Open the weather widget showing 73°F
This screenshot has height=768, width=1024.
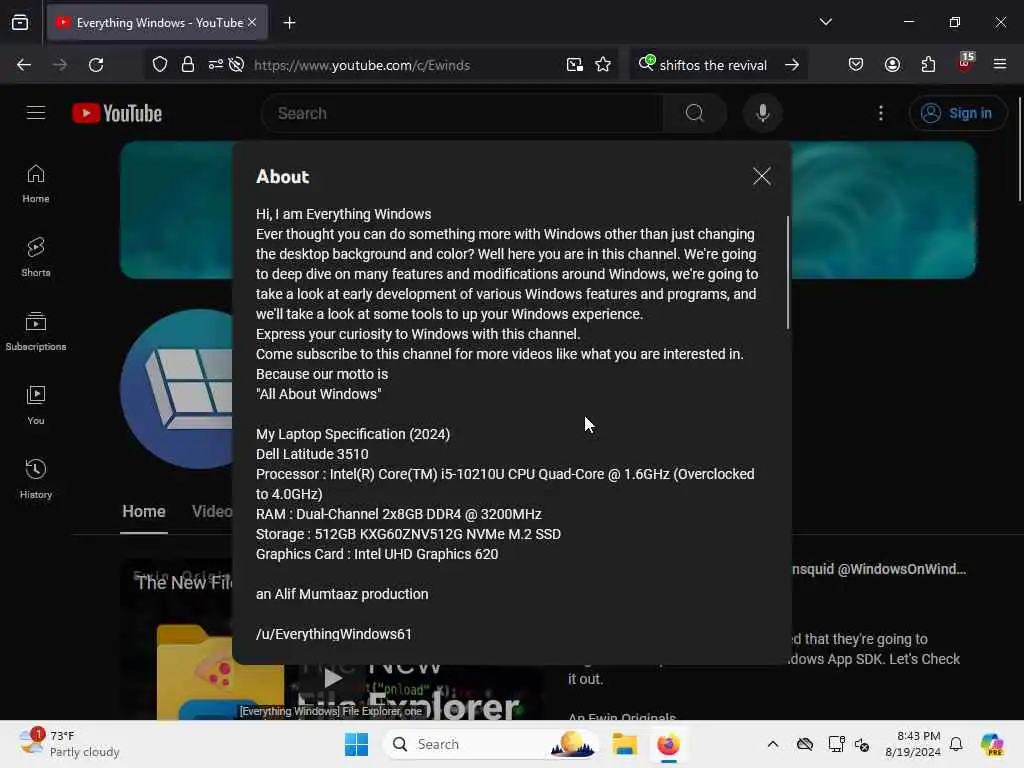pyautogui.click(x=69, y=744)
